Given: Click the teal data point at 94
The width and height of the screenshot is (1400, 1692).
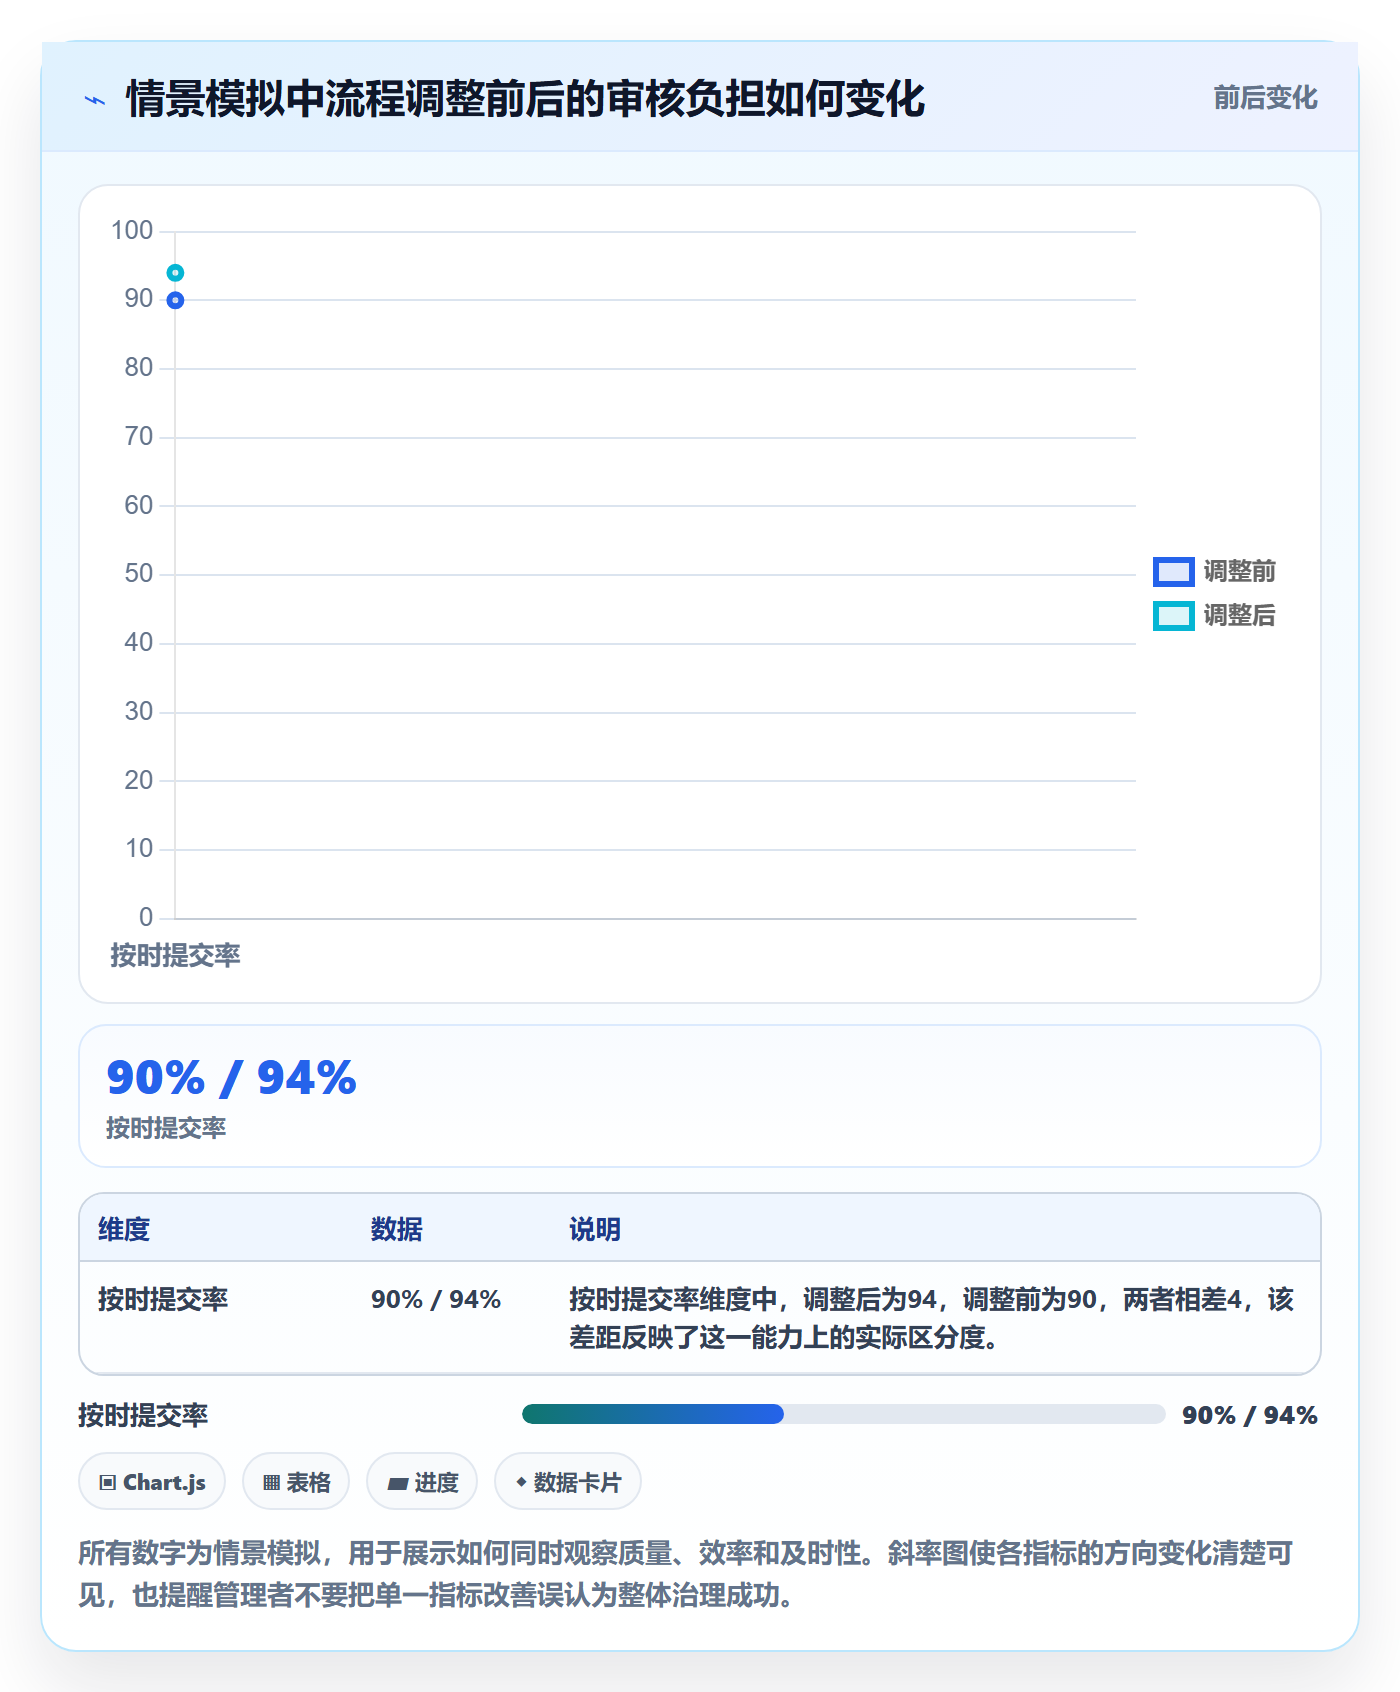Looking at the screenshot, I should pyautogui.click(x=175, y=273).
